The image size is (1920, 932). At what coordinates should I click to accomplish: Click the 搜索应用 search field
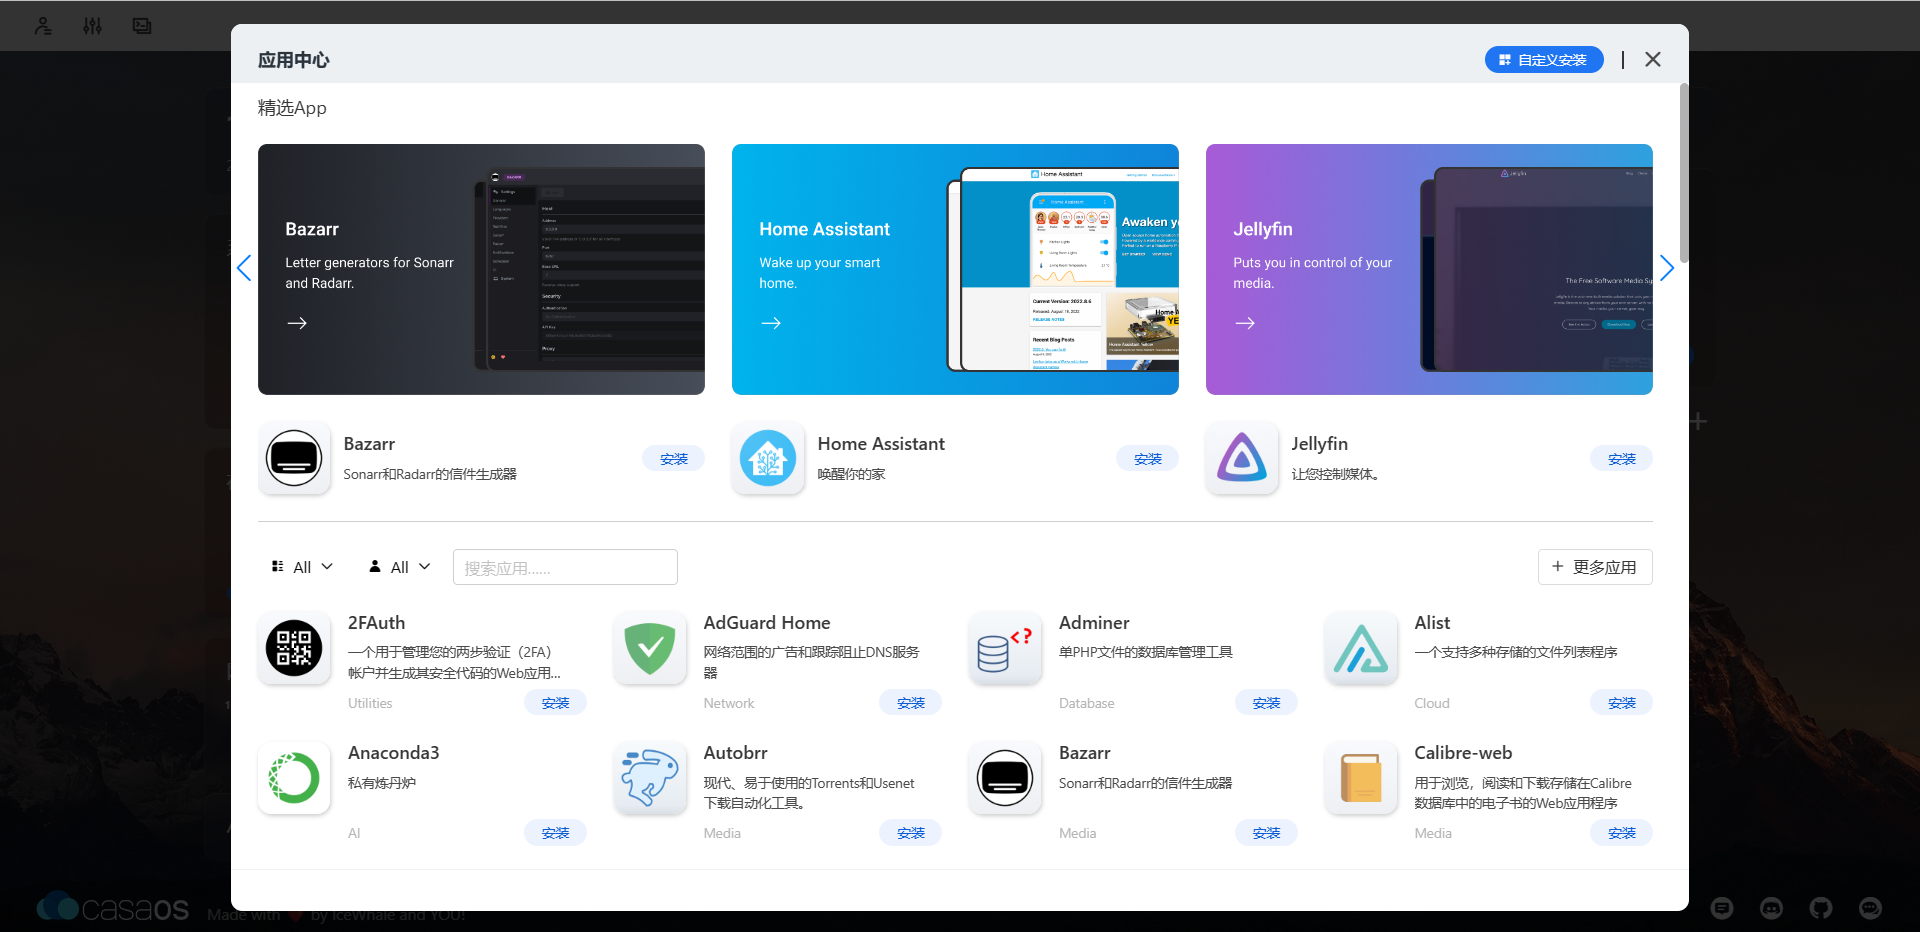tap(565, 567)
